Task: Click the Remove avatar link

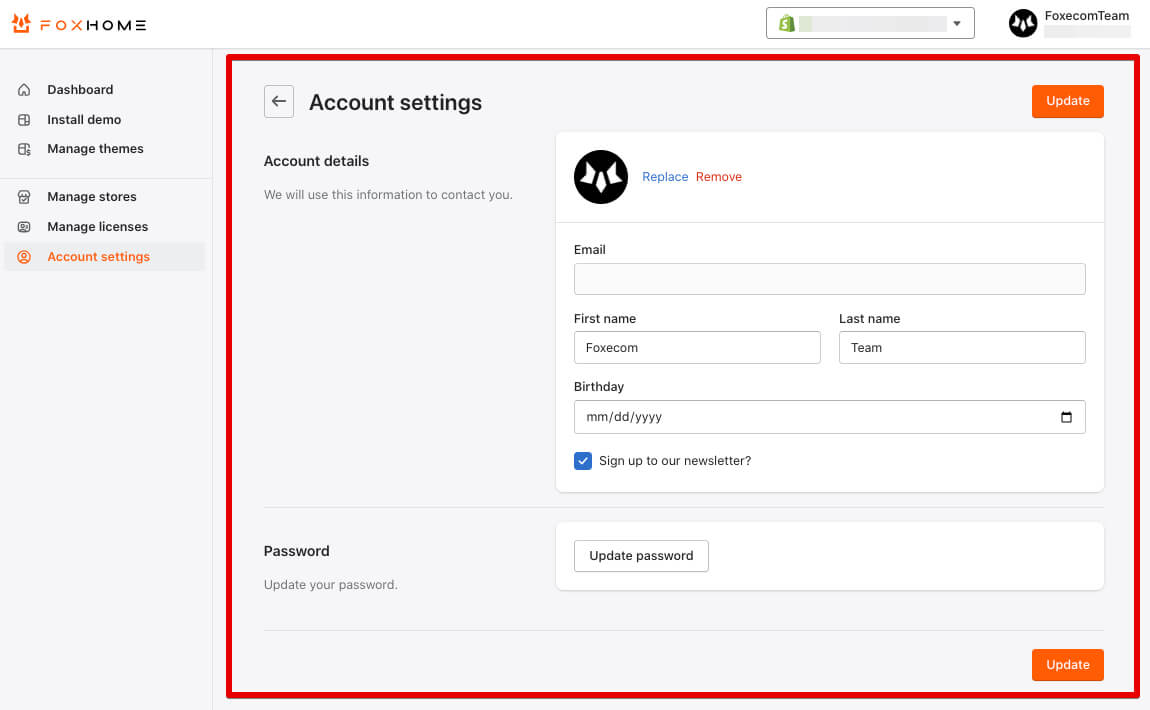Action: click(x=719, y=177)
